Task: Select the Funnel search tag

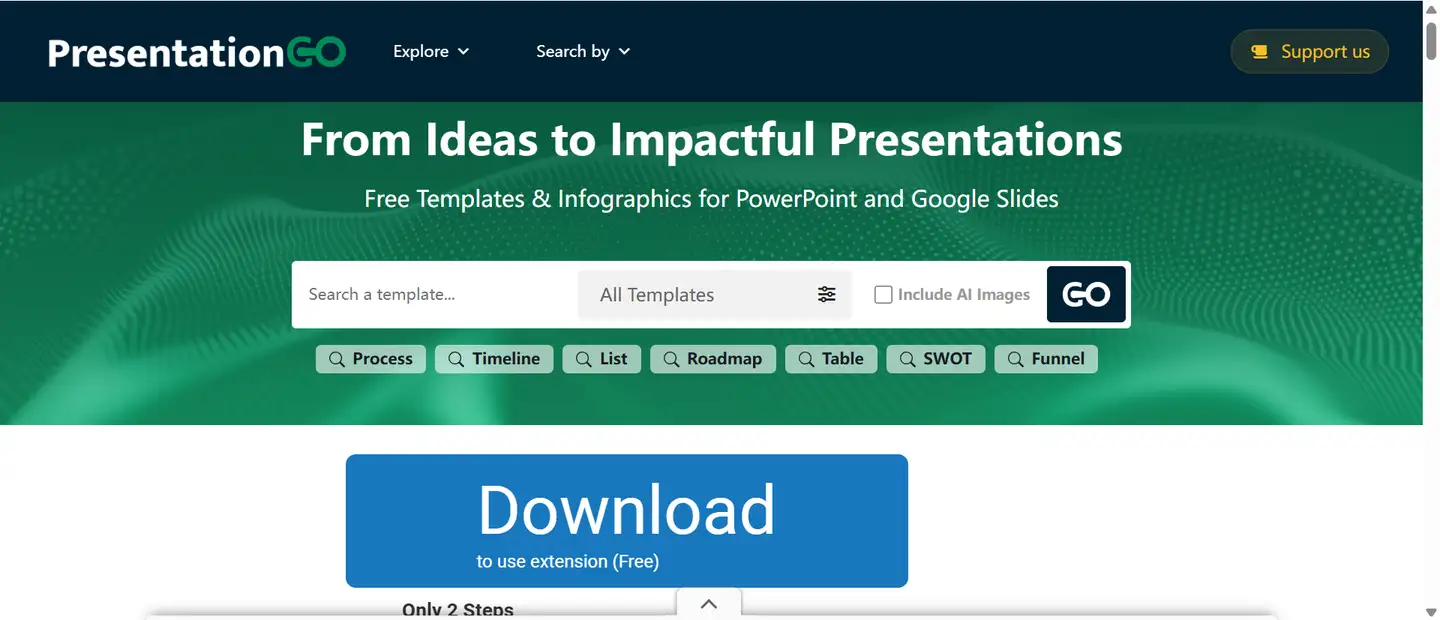Action: tap(1046, 359)
